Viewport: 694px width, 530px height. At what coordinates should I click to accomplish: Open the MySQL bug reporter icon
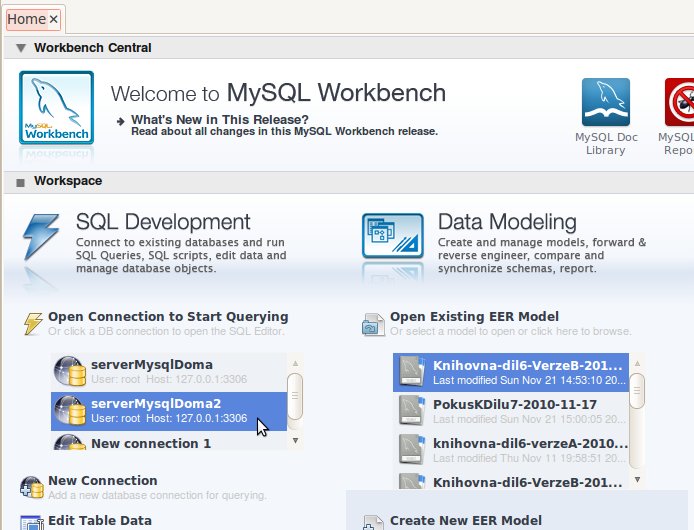679,102
